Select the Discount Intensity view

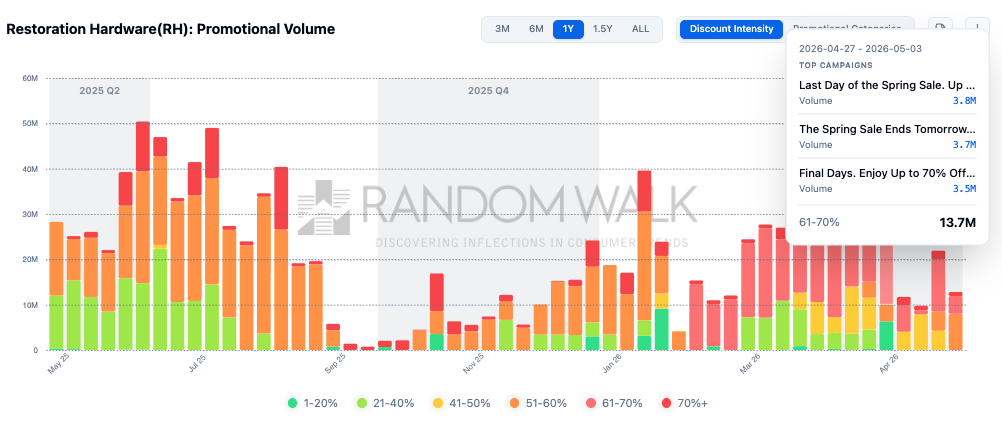point(731,29)
